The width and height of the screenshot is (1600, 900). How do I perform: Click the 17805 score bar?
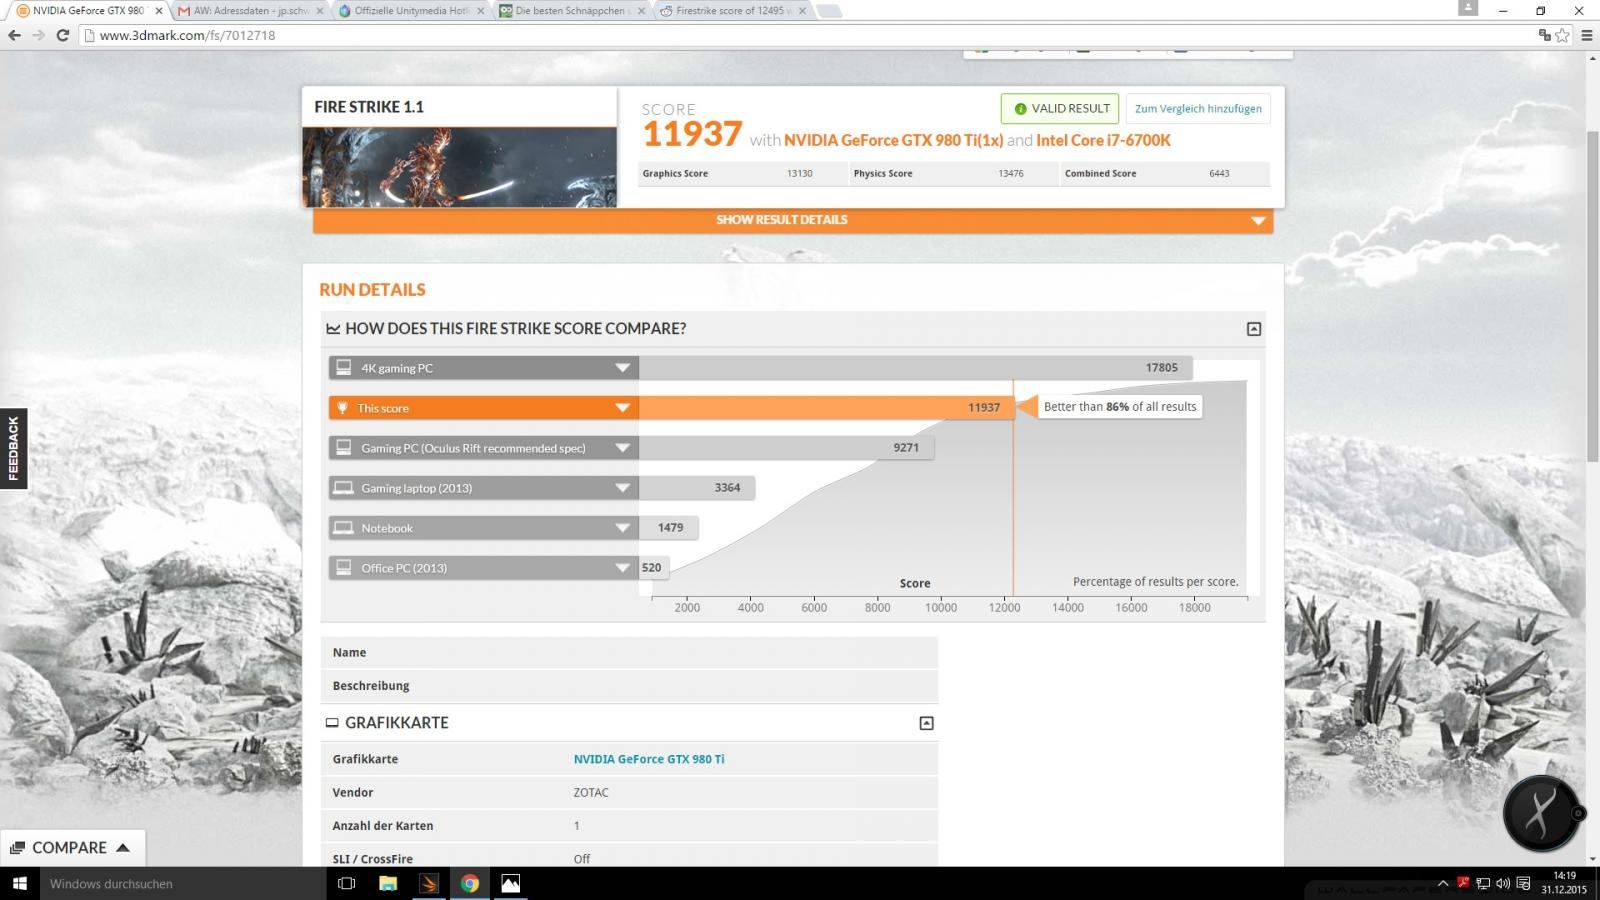[916, 368]
